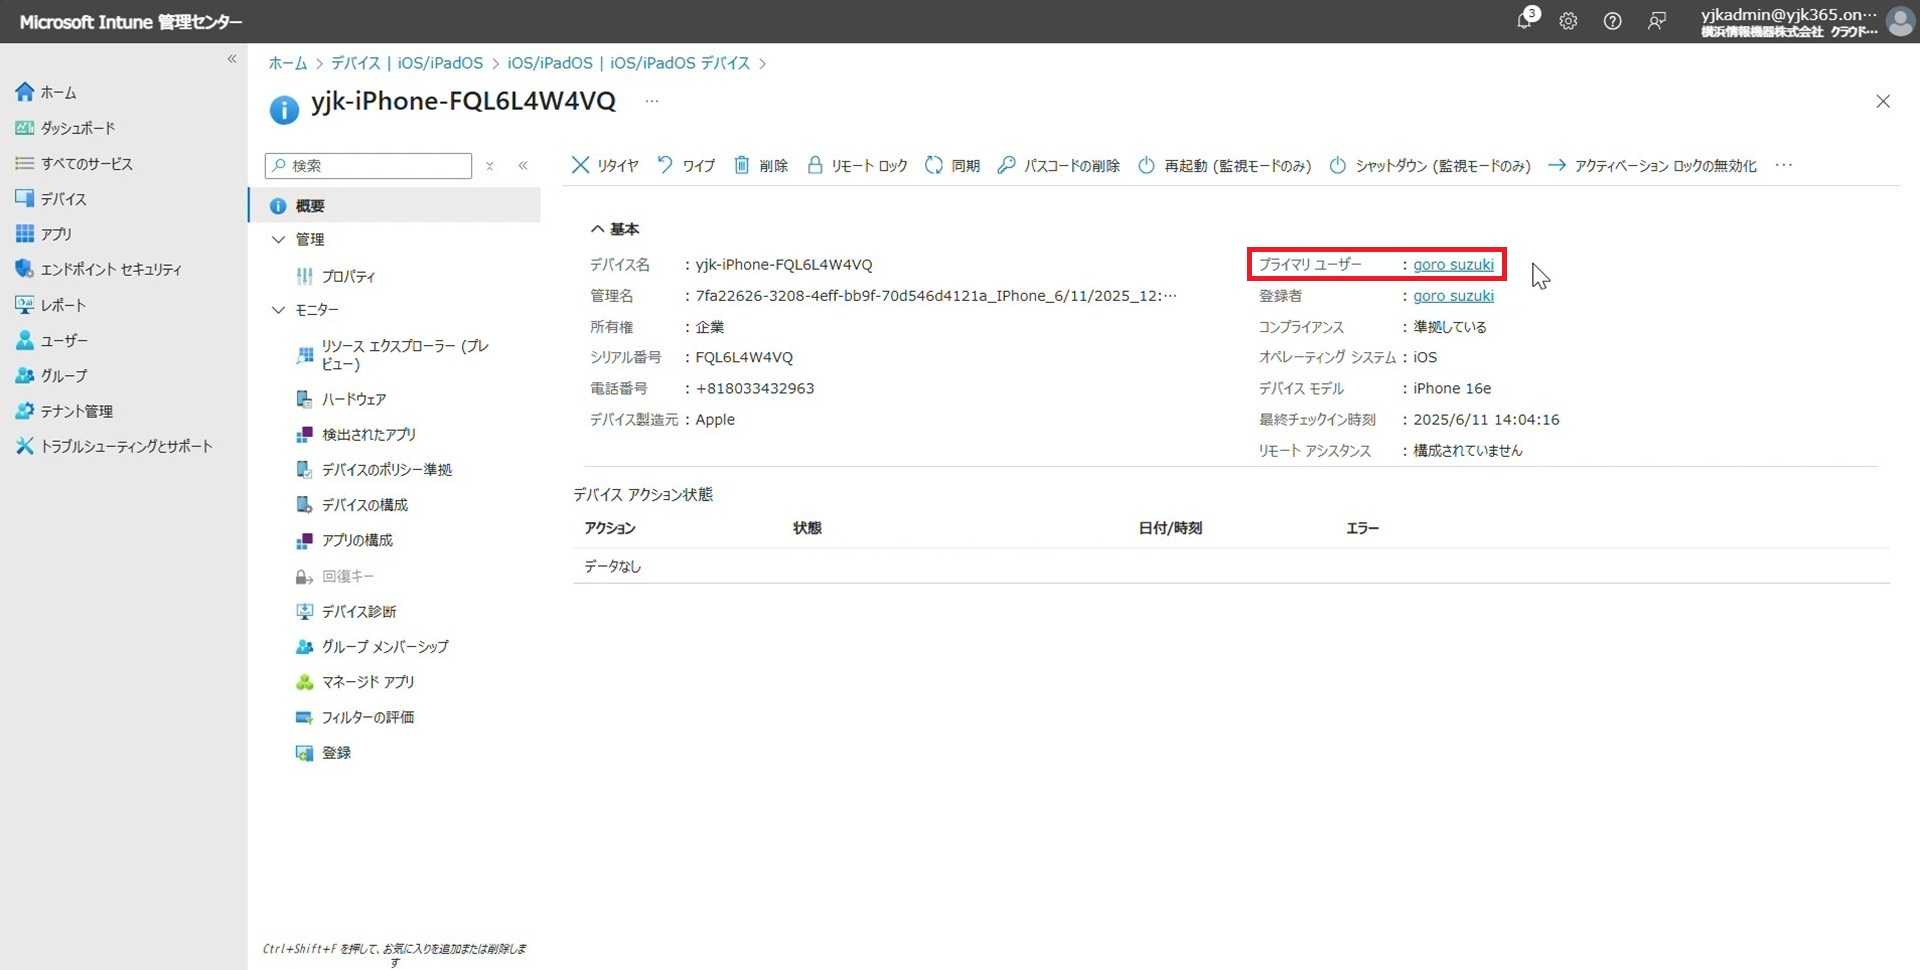1920x970 pixels.
Task: Collapse the device menu with the double chevron
Action: tap(523, 165)
